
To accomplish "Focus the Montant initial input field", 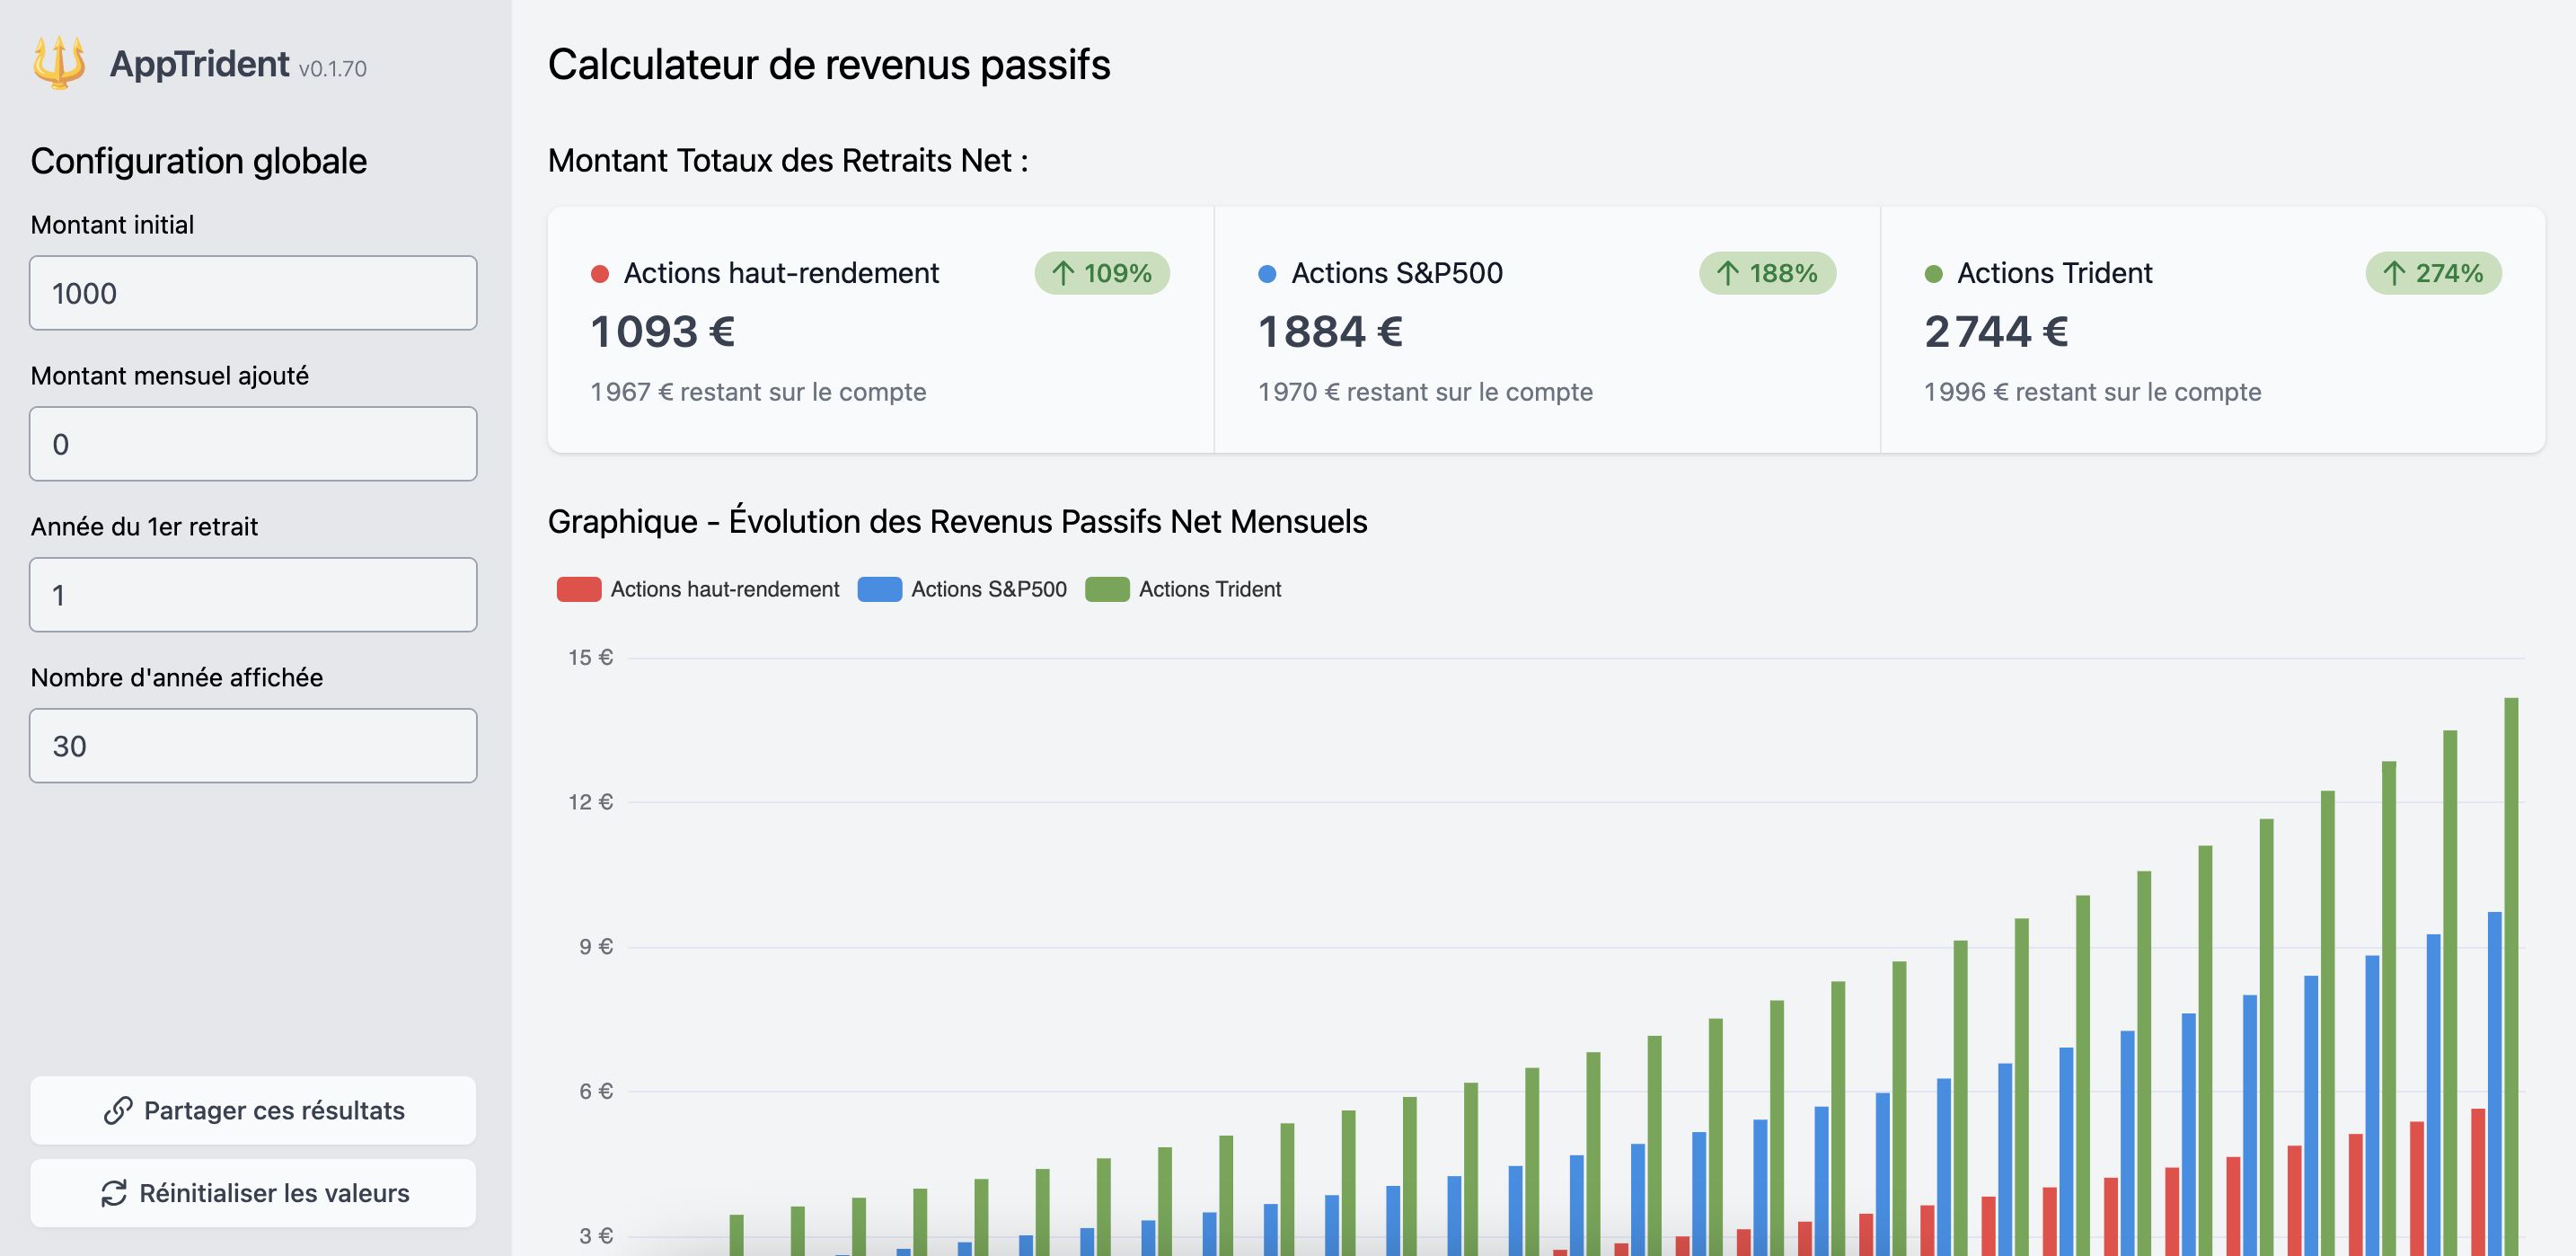I will tap(253, 293).
